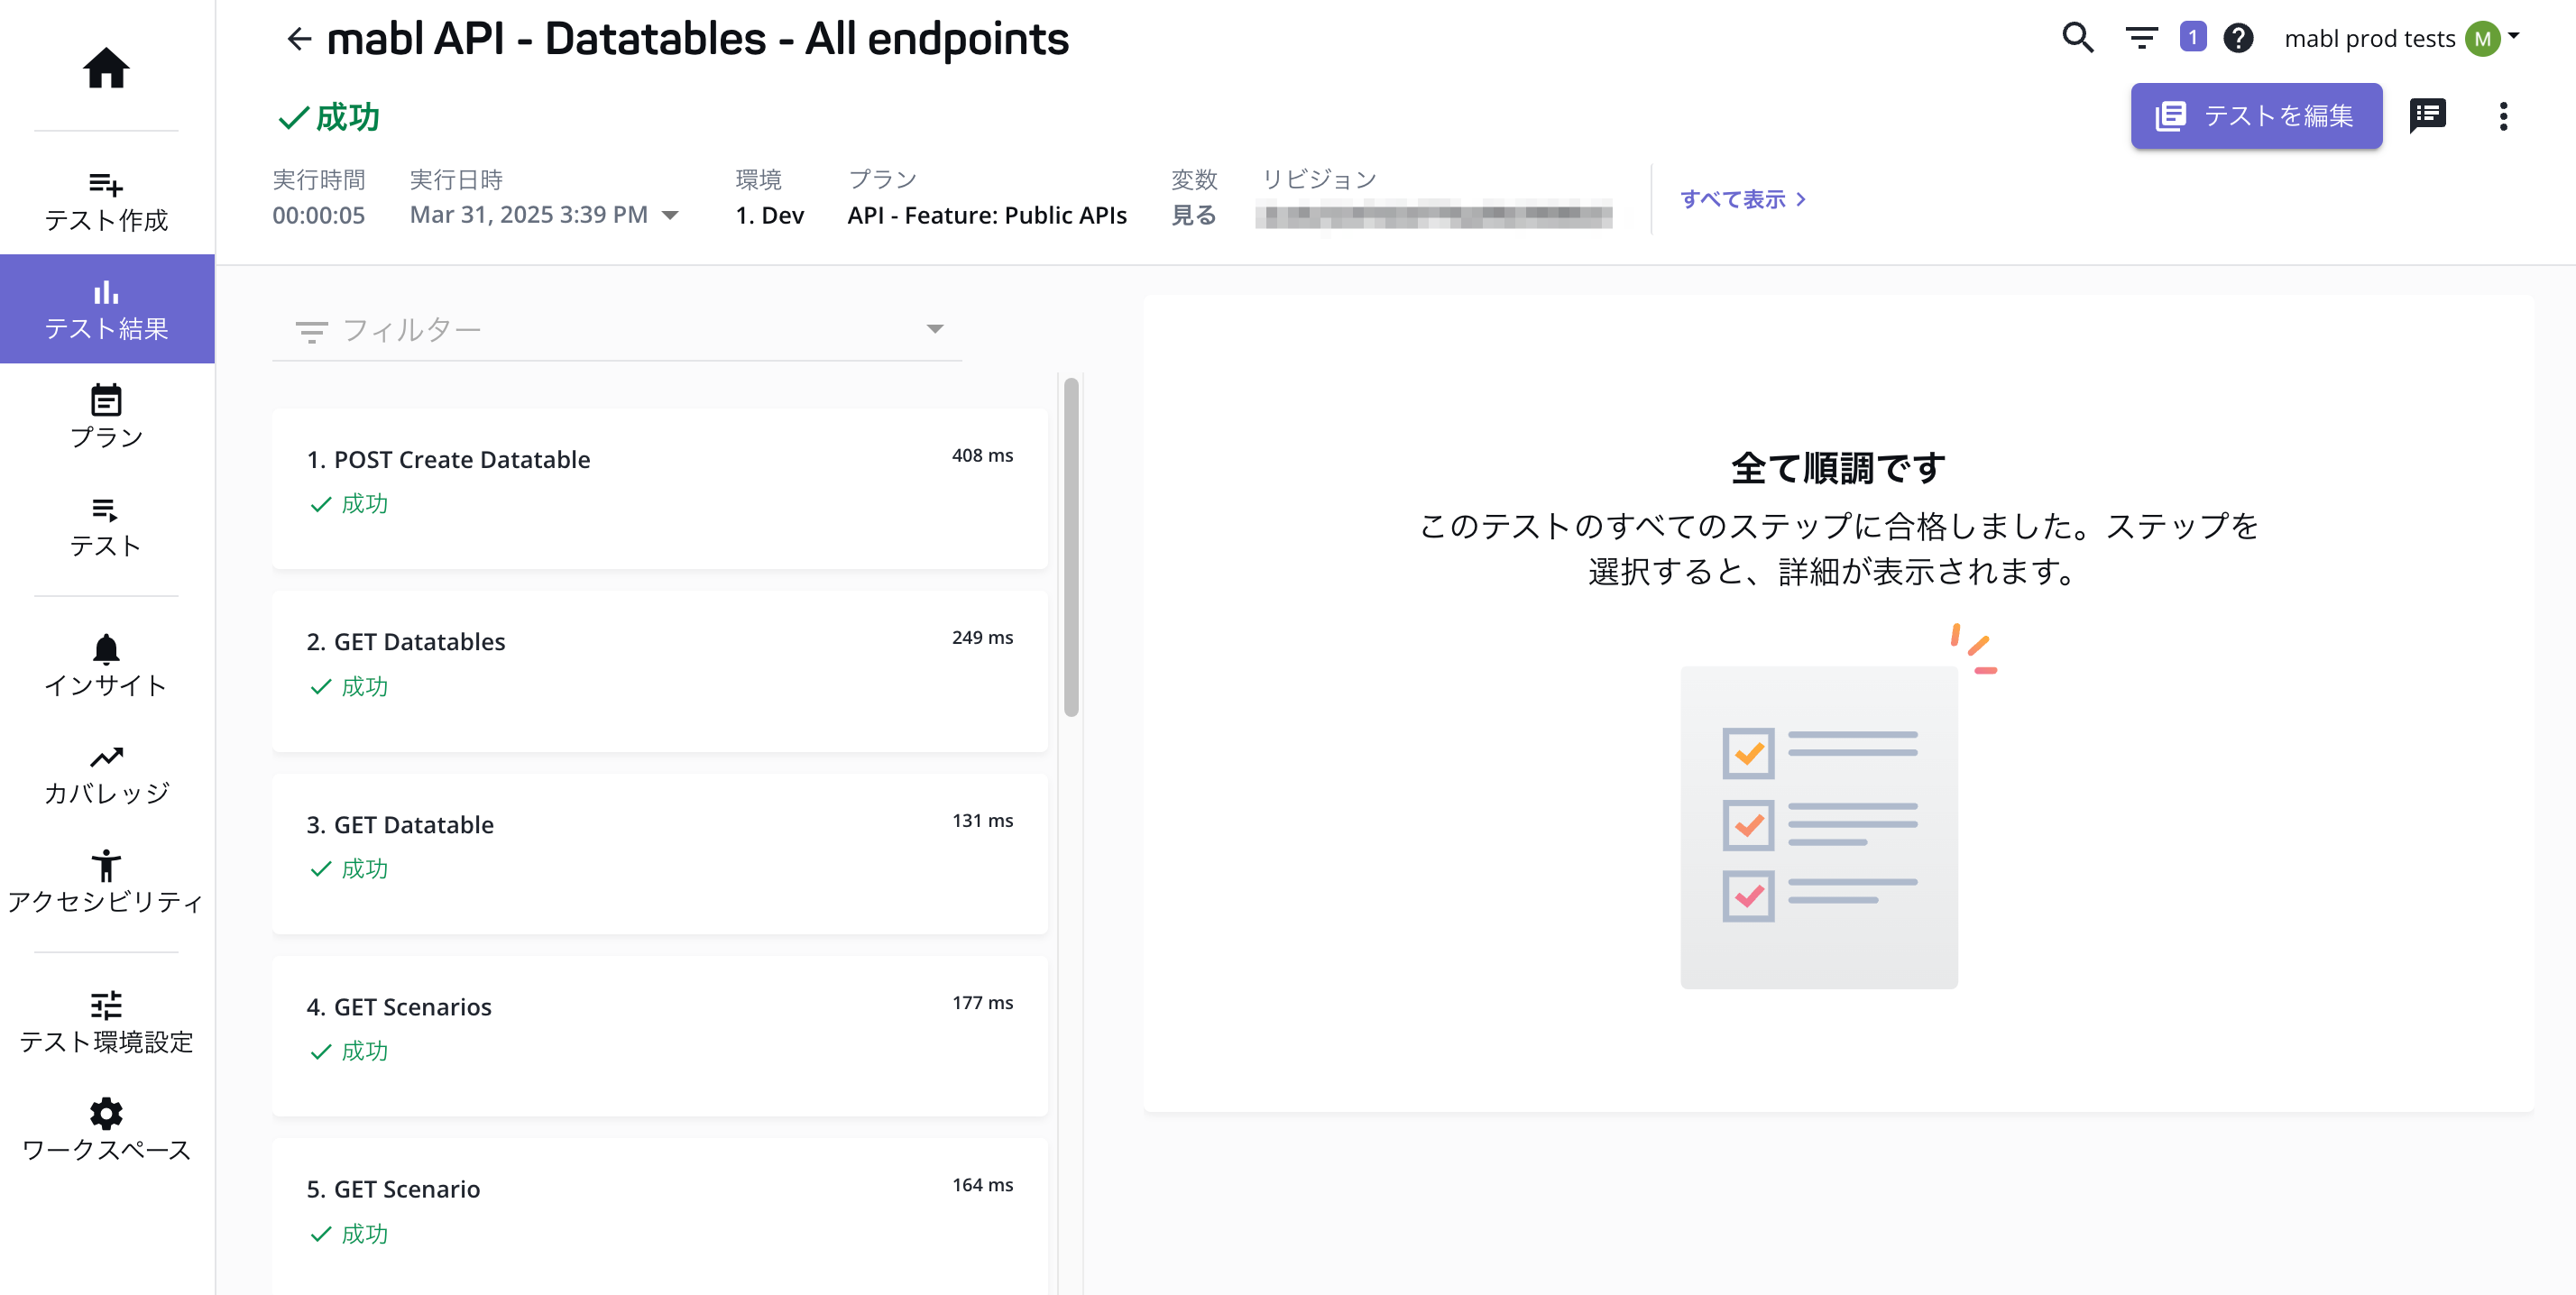Open the comments icon next to edit button
Viewport: 2576px width, 1295px height.
click(x=2428, y=116)
